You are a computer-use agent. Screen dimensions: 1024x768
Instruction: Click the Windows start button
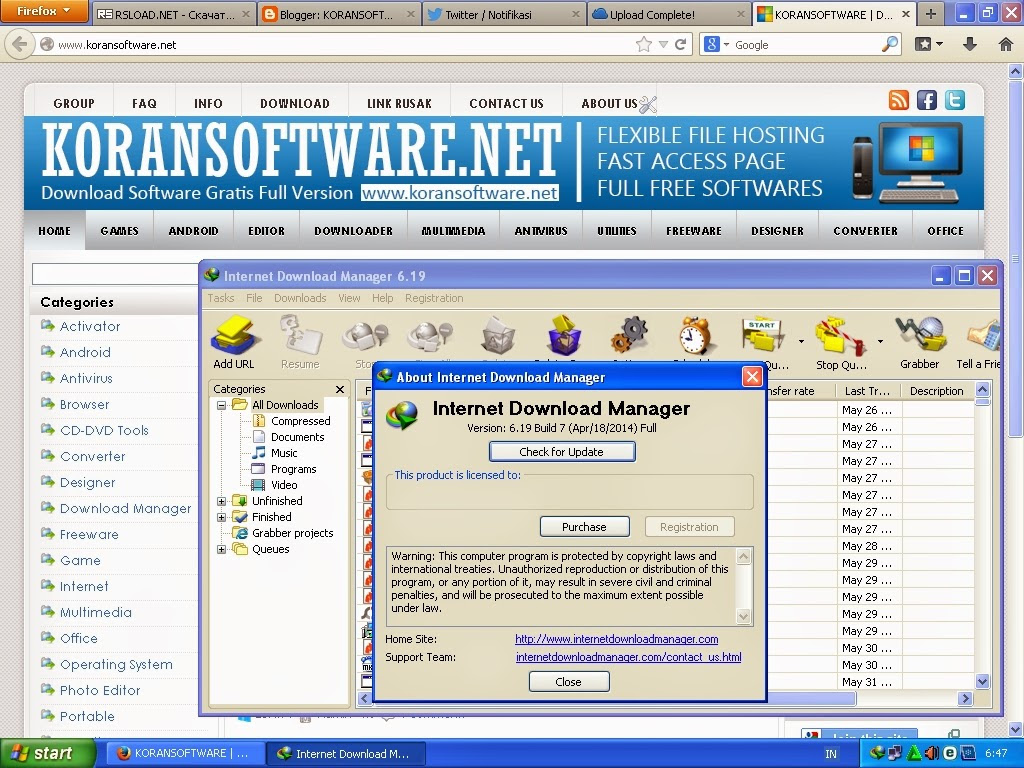pyautogui.click(x=47, y=754)
